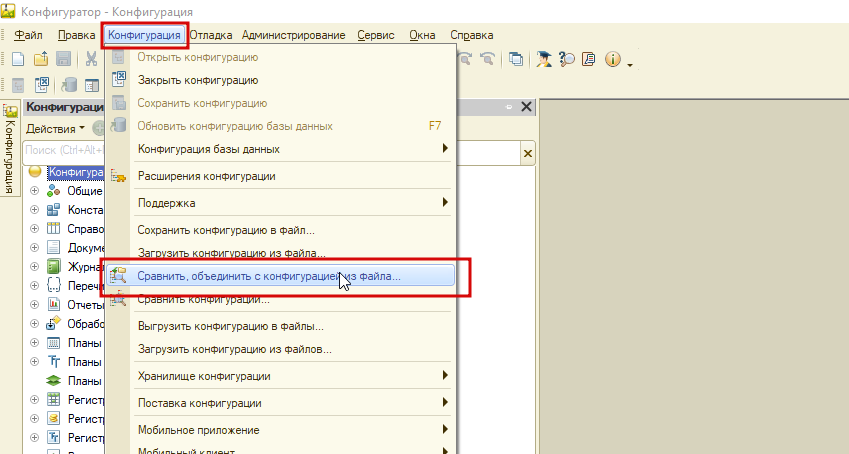Click the Find previous icon in toolbar

pyautogui.click(x=465, y=59)
